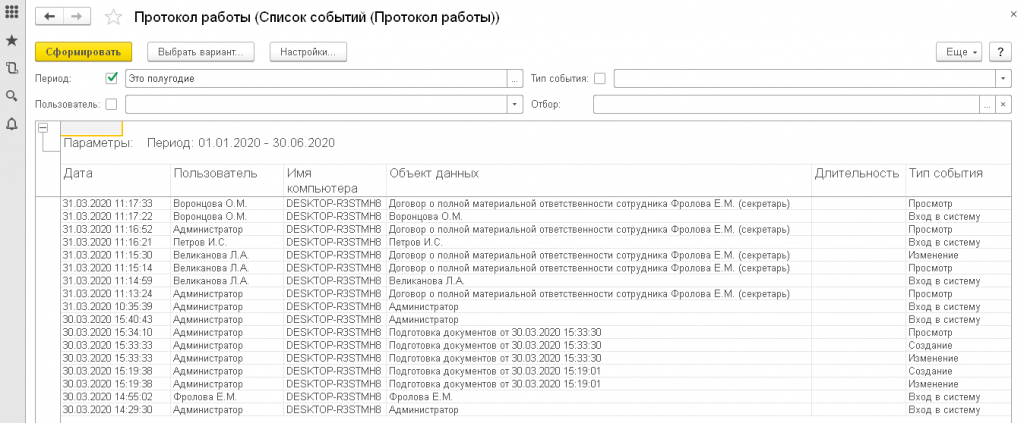The height and width of the screenshot is (423, 1024).
Task: Expand the Пользователь dropdown arrow
Action: [x=516, y=103]
